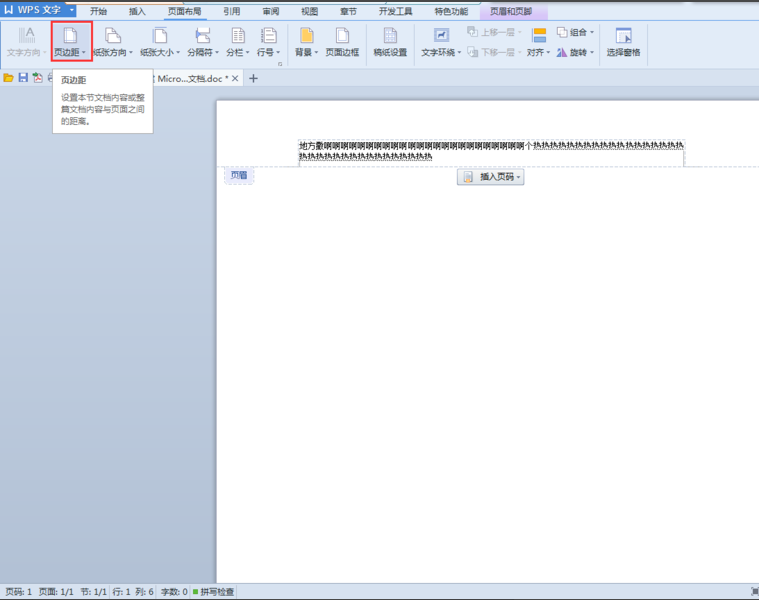Click the 纸张大小 paper size icon
Viewport: 759px width, 600px height.
[160, 35]
